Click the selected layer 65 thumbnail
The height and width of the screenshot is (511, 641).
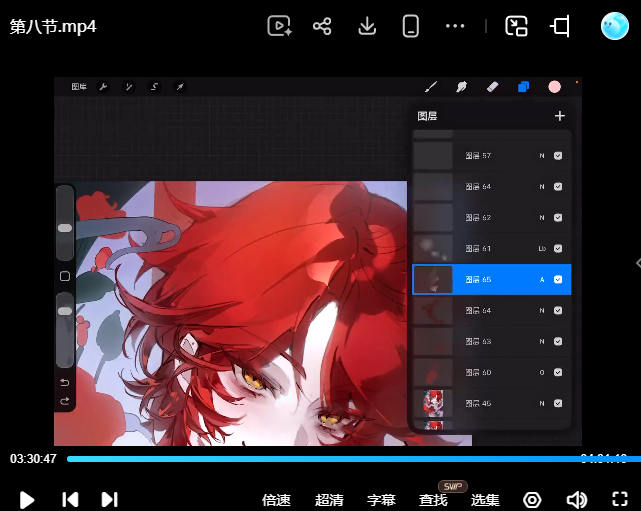click(433, 280)
